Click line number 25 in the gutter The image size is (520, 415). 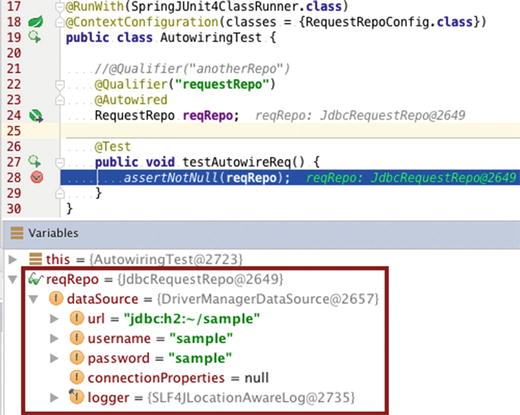tap(14, 131)
